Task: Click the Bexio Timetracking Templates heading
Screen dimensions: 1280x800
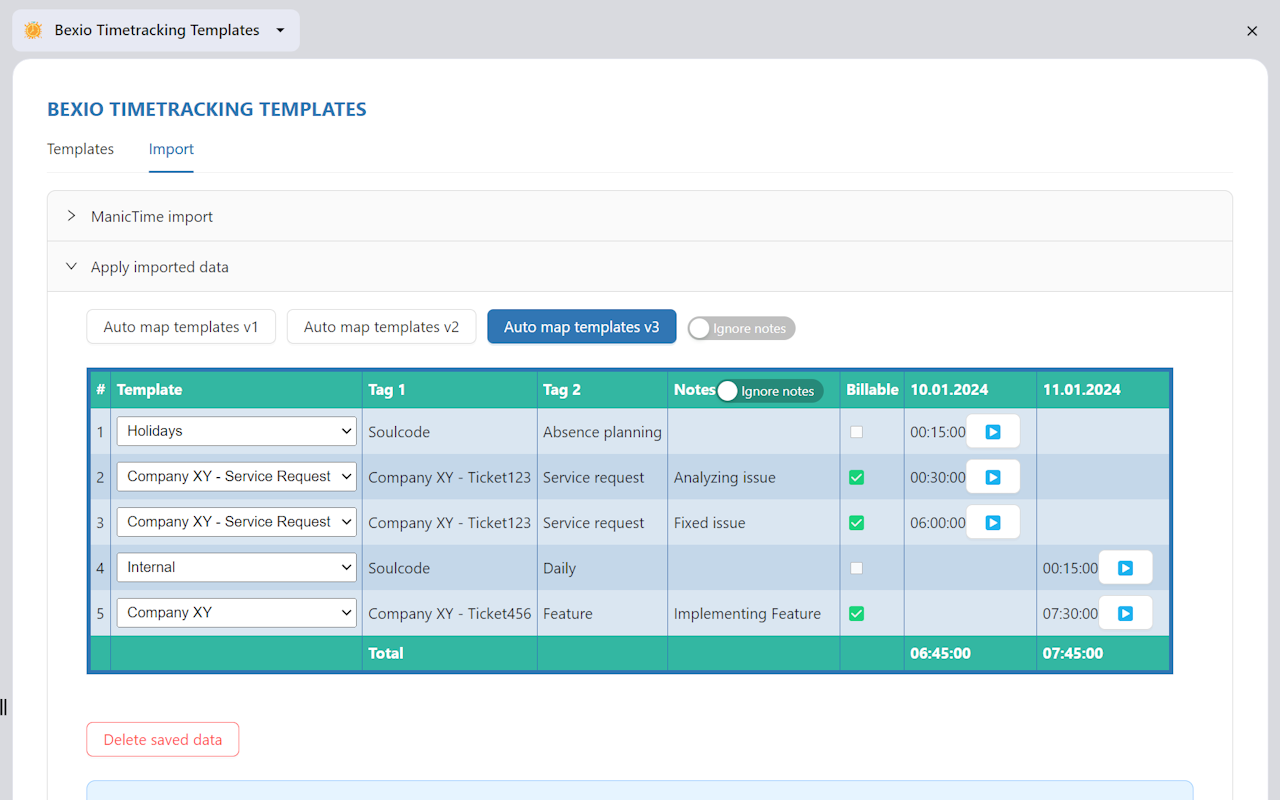Action: coord(207,109)
